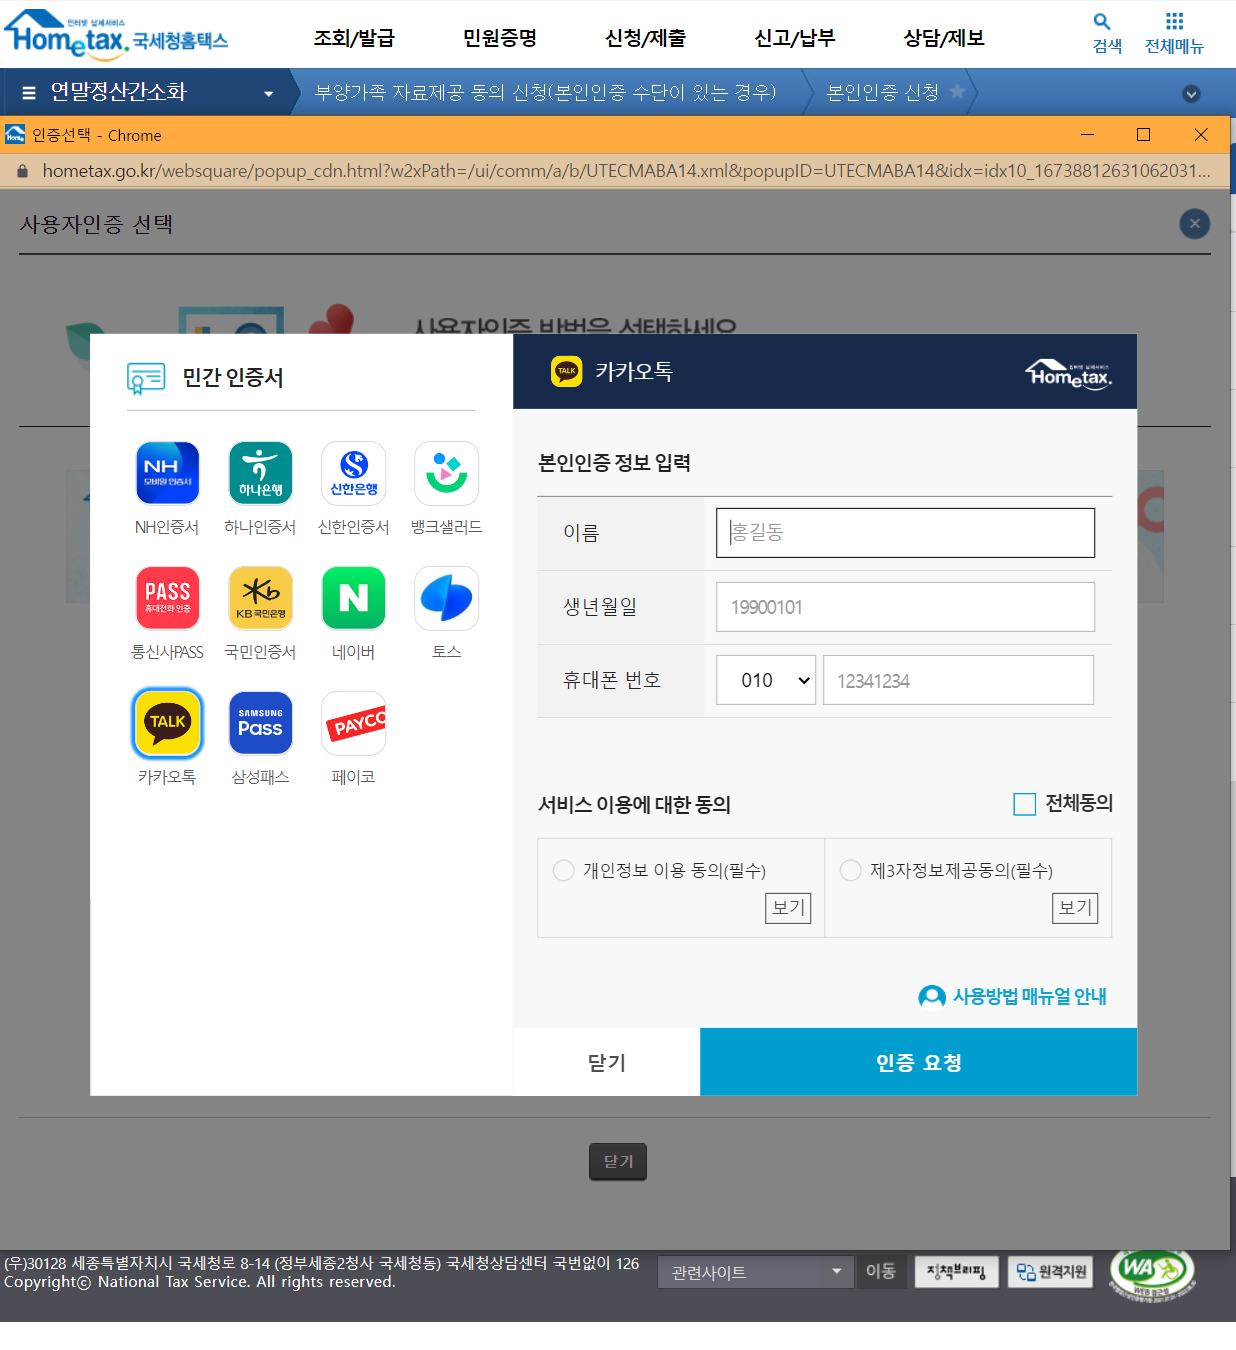Open the 전체메뉴 grid icon

(1174, 21)
